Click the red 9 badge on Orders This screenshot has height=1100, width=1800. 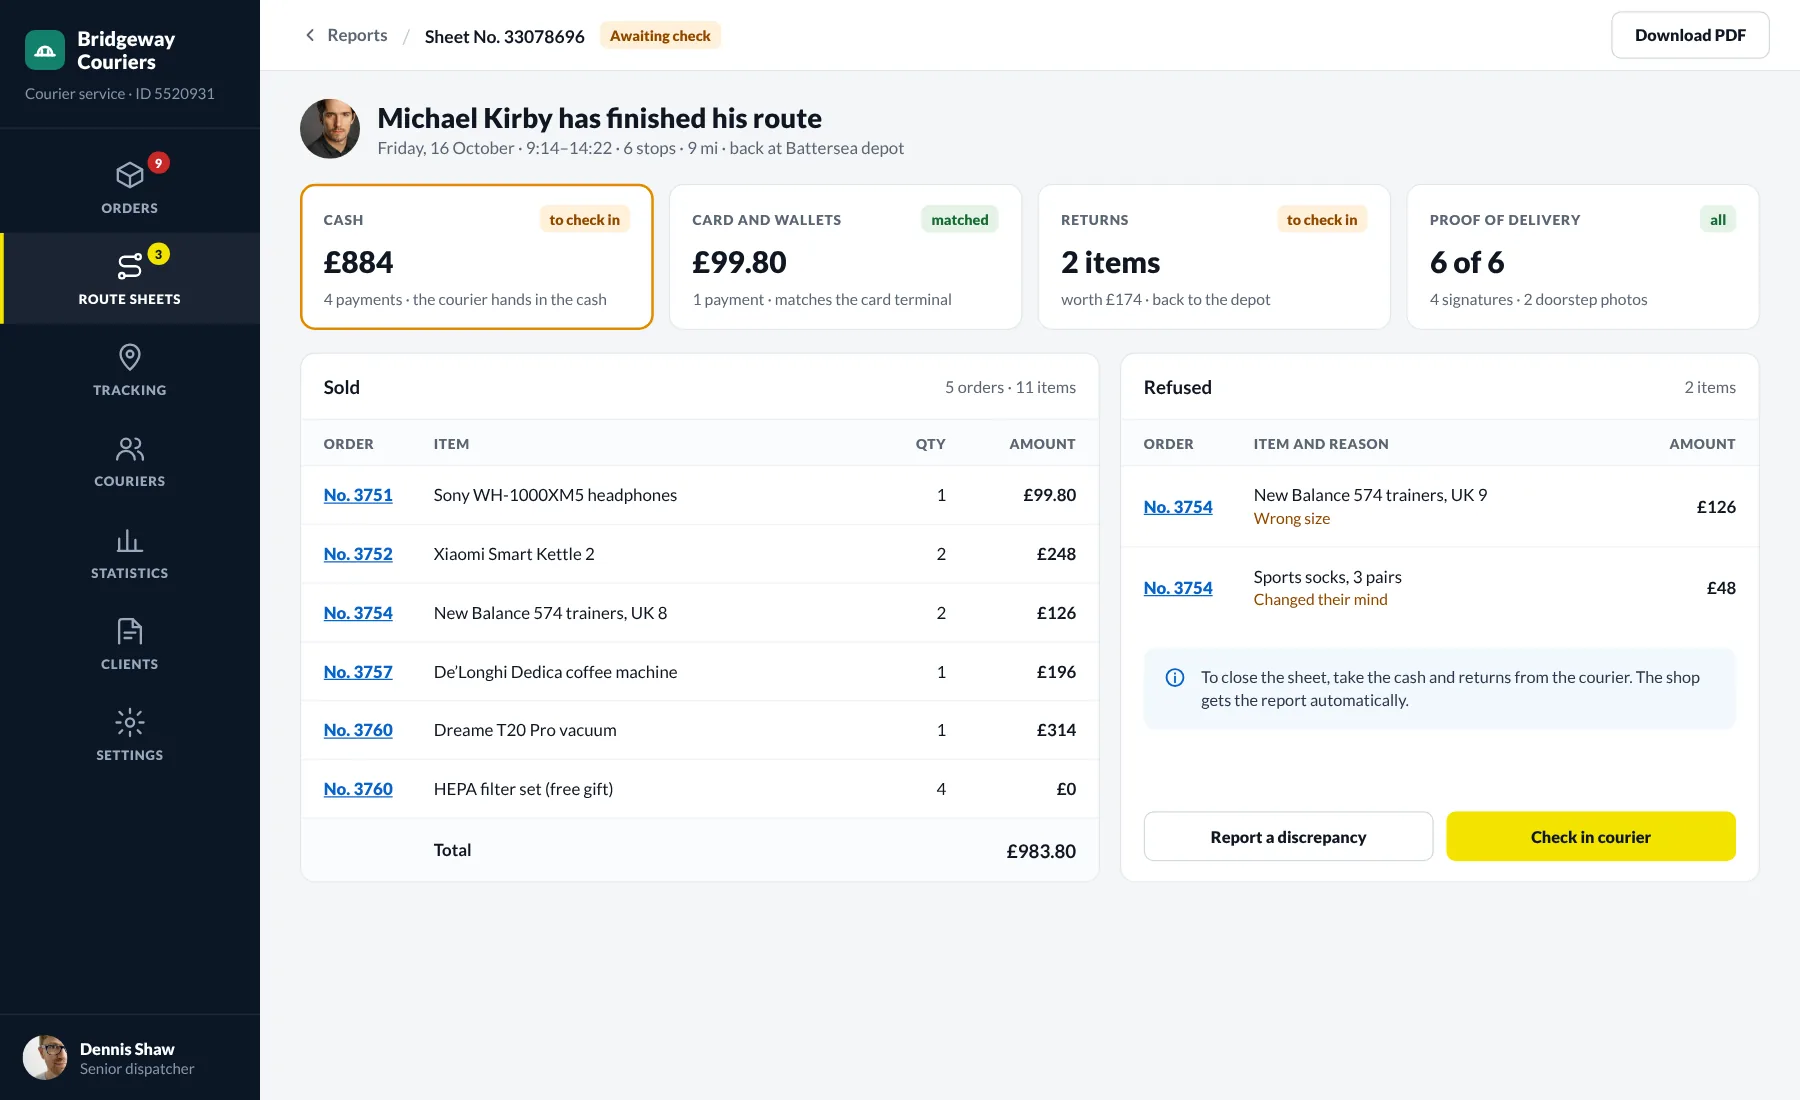pos(158,163)
